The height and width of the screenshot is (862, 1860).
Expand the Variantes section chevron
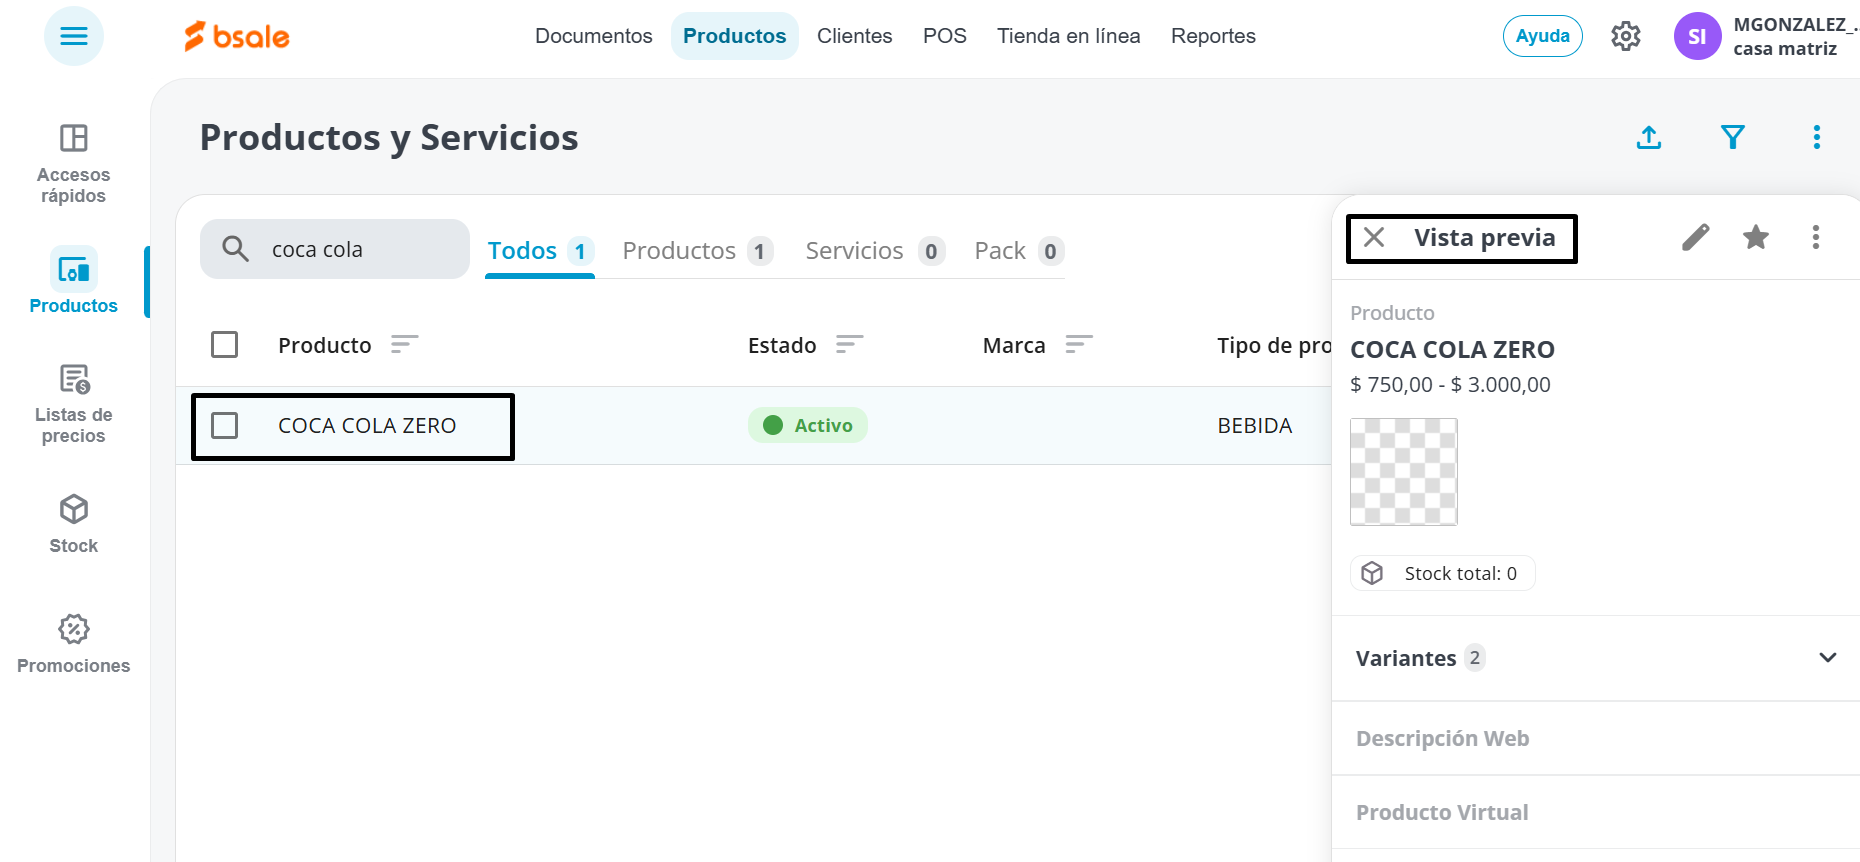[1828, 658]
